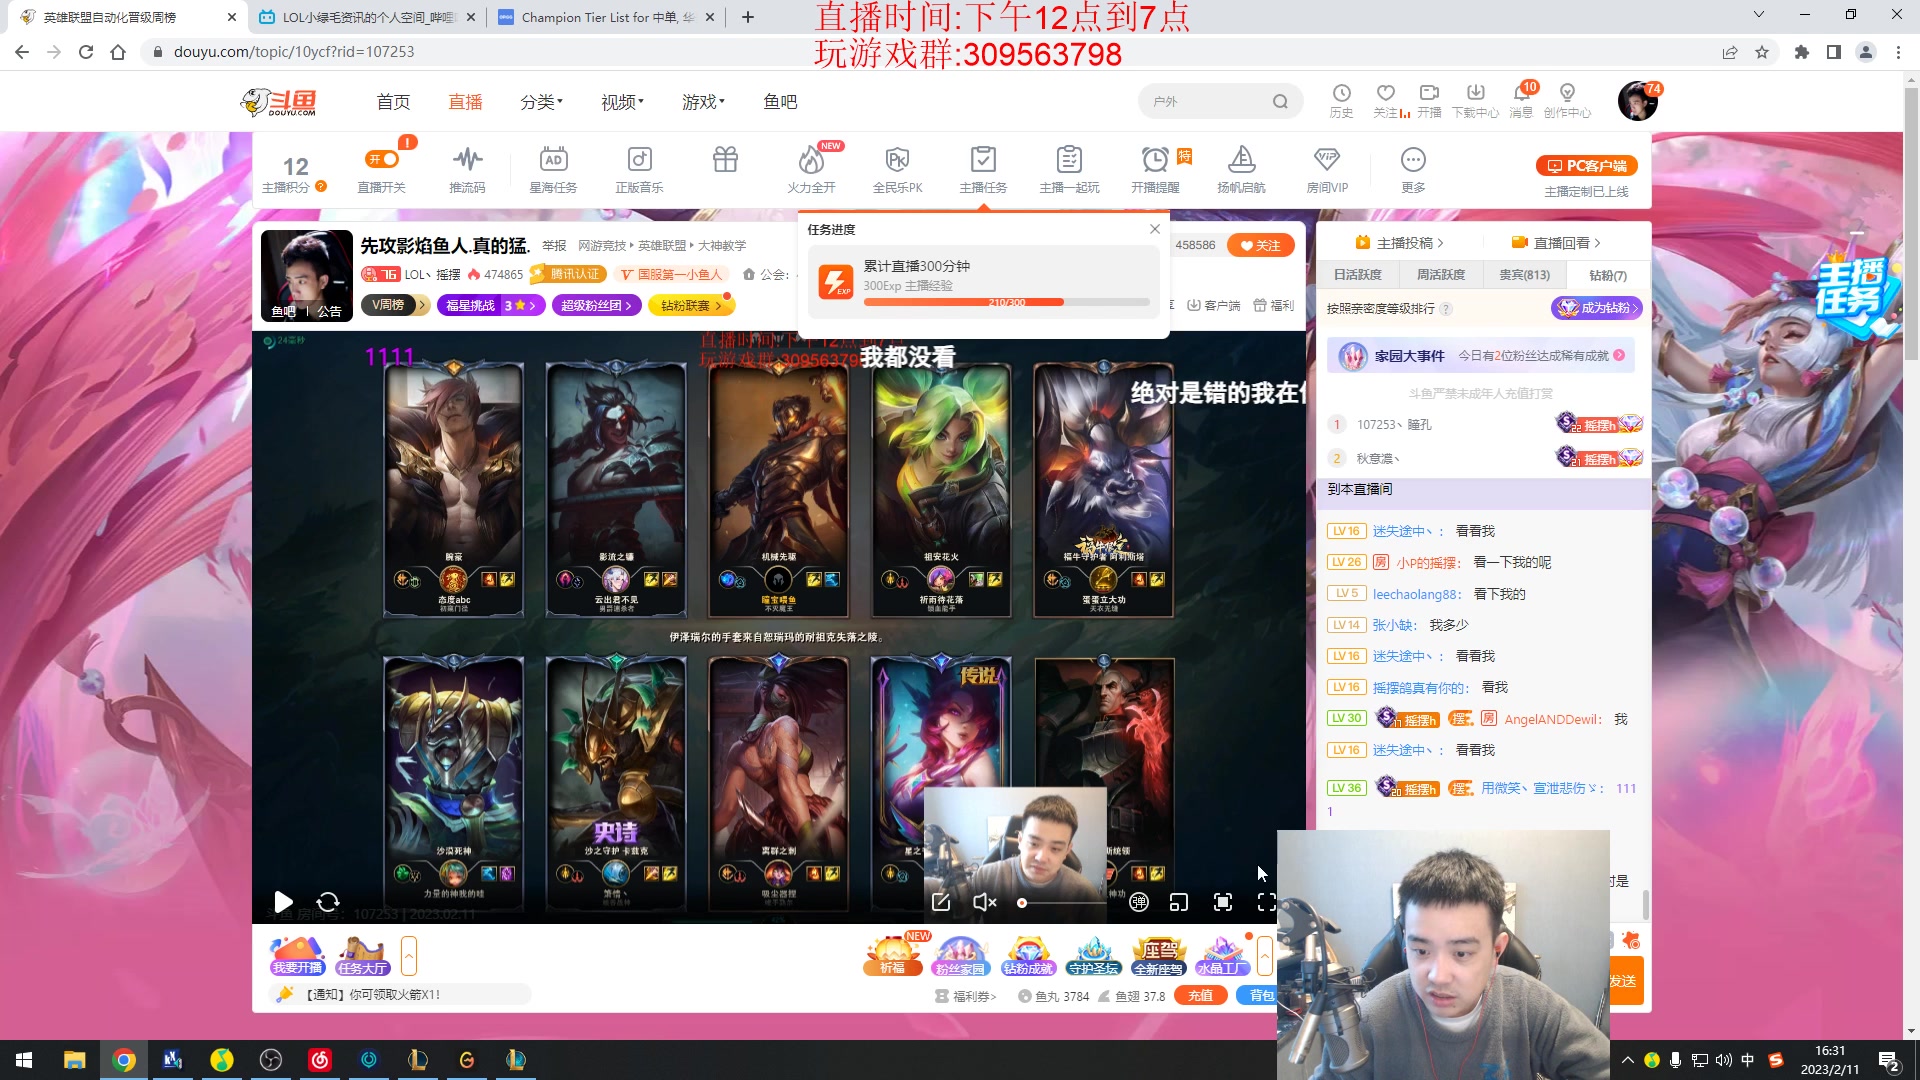Click the 充值 recharge button

coord(1200,995)
